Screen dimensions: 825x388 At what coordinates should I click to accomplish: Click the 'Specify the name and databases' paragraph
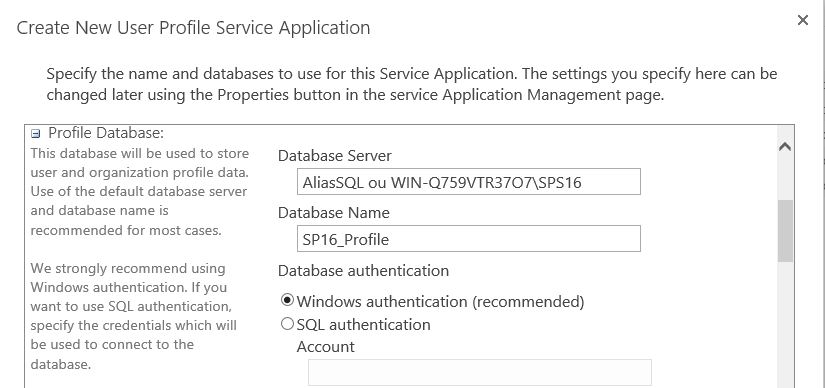[x=412, y=84]
